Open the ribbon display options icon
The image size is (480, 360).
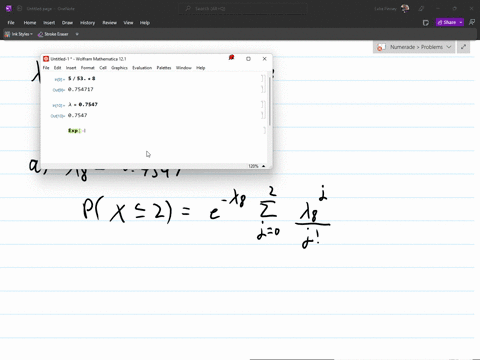click(472, 22)
